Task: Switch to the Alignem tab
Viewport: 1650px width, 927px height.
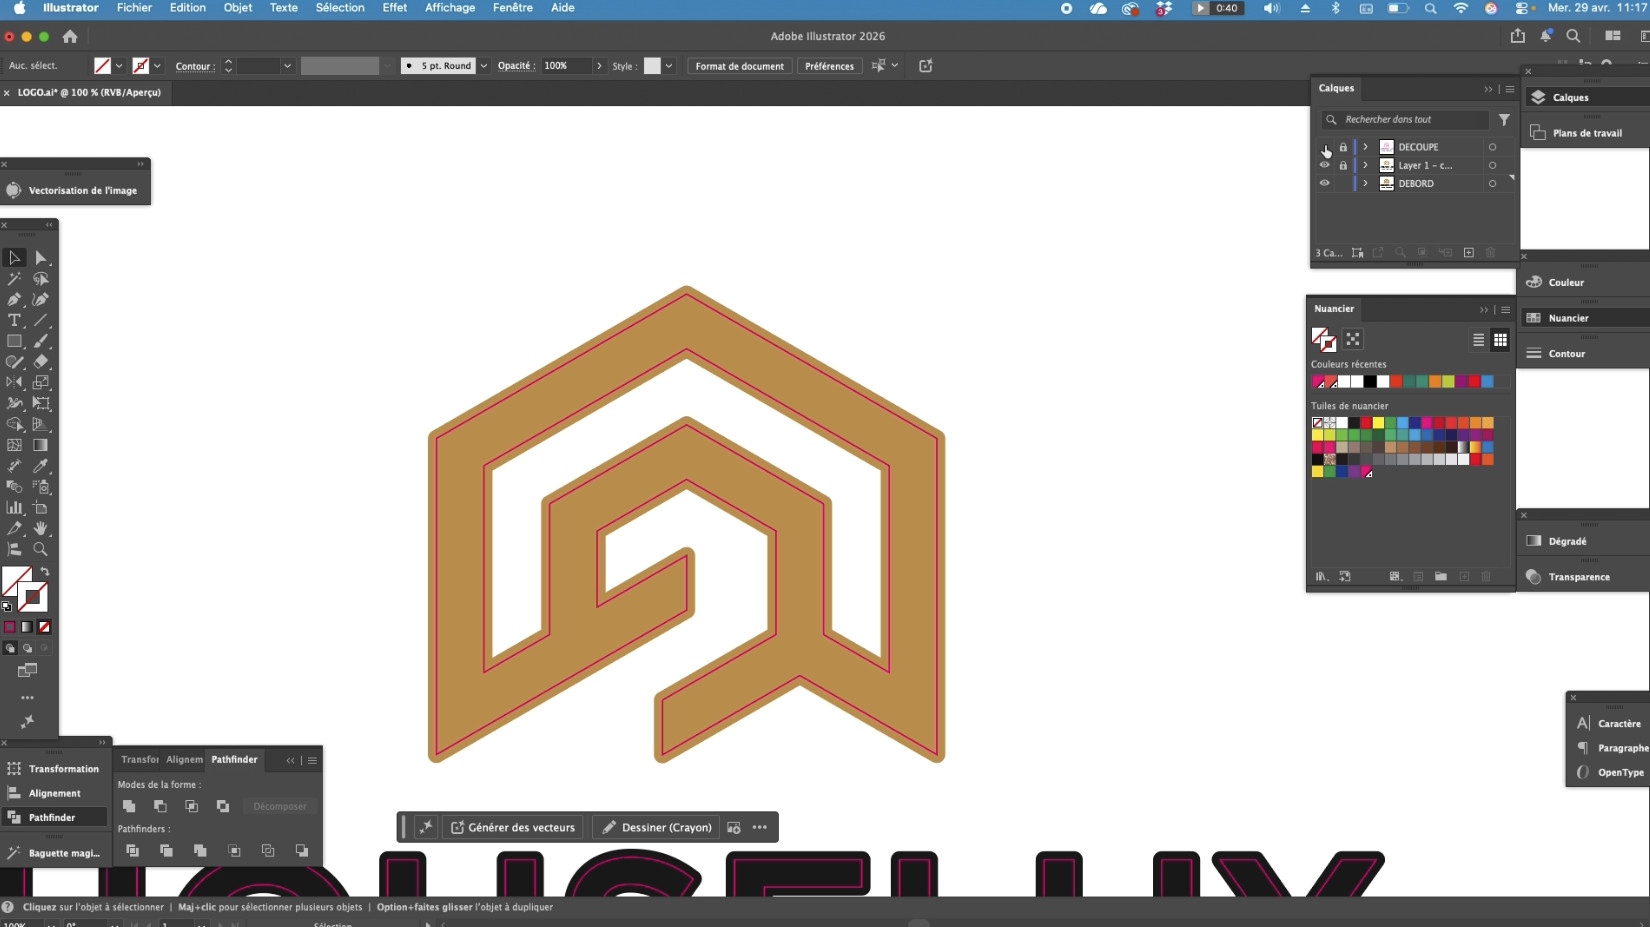Action: pyautogui.click(x=184, y=760)
